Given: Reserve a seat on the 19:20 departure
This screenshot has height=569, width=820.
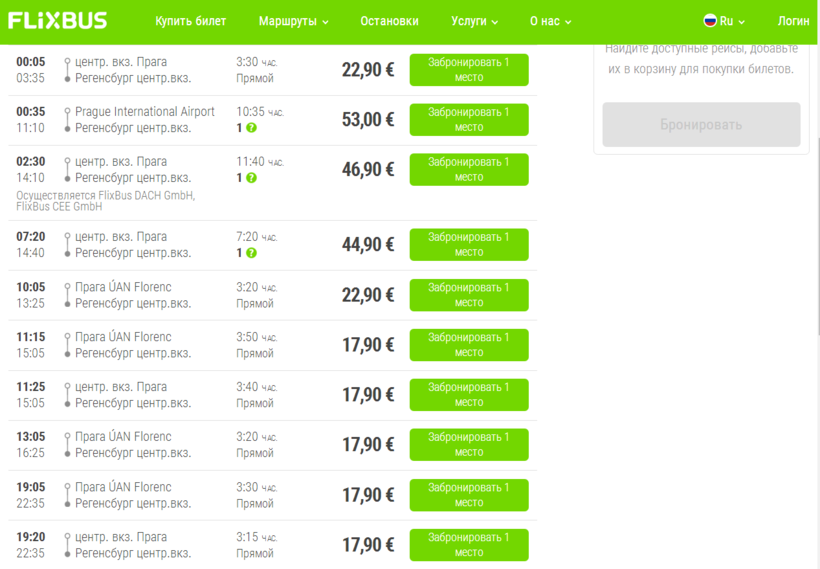Looking at the screenshot, I should (468, 545).
